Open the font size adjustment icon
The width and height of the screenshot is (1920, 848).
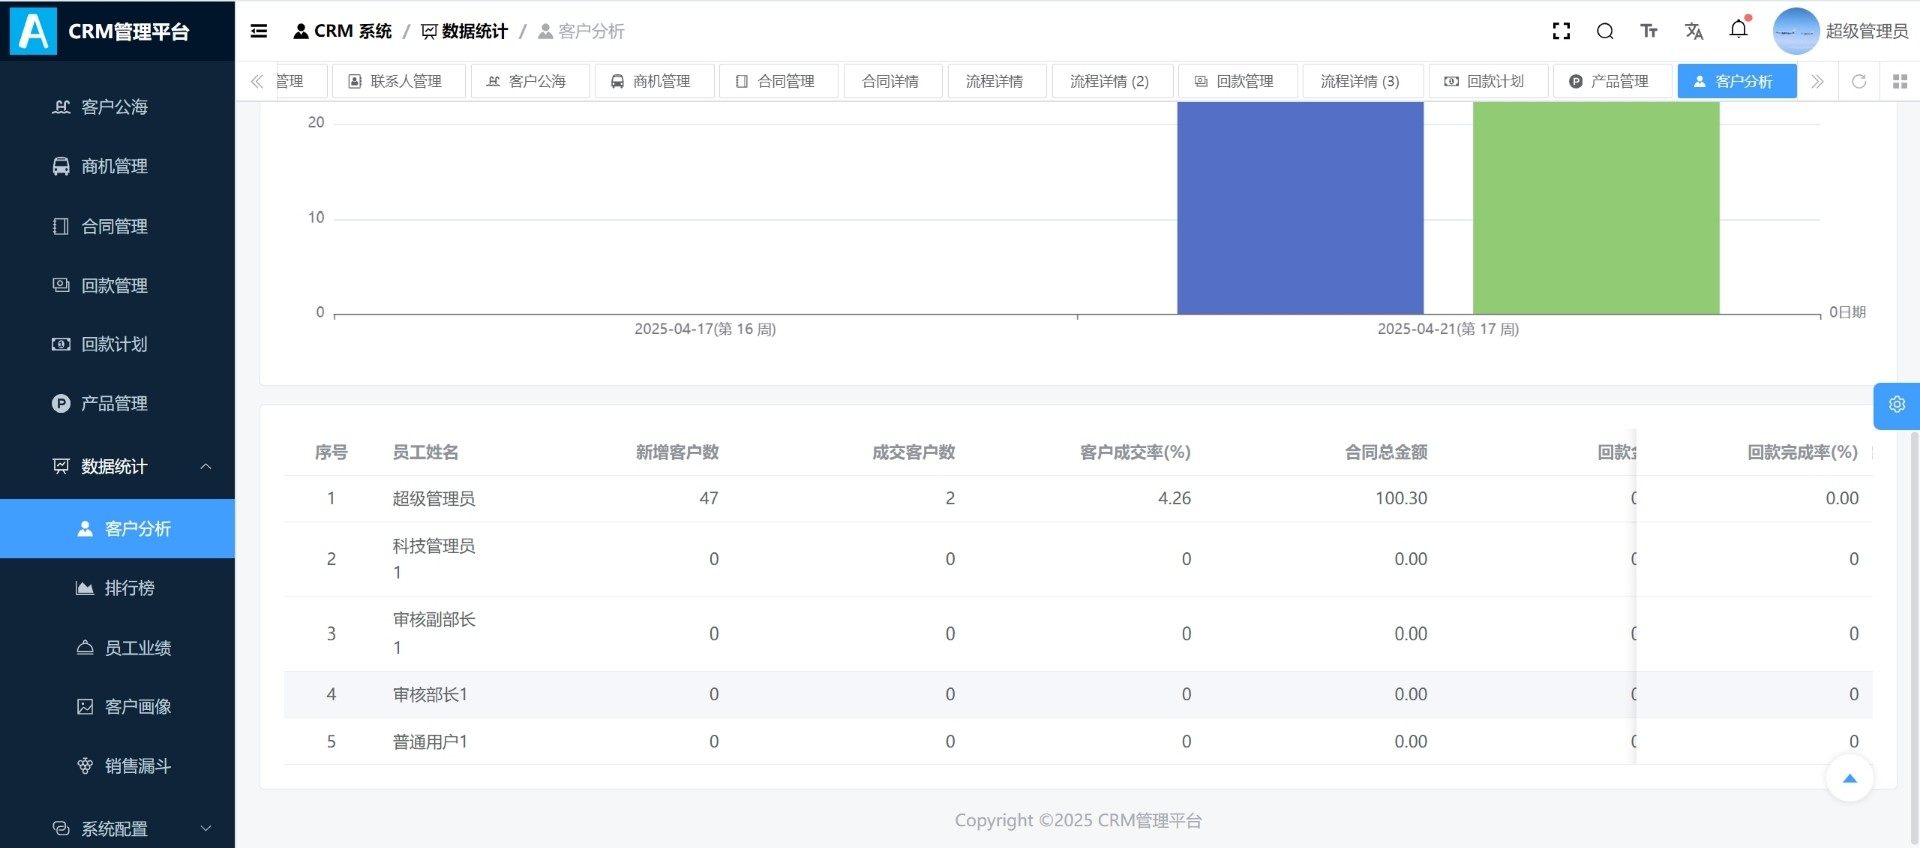click(1649, 31)
